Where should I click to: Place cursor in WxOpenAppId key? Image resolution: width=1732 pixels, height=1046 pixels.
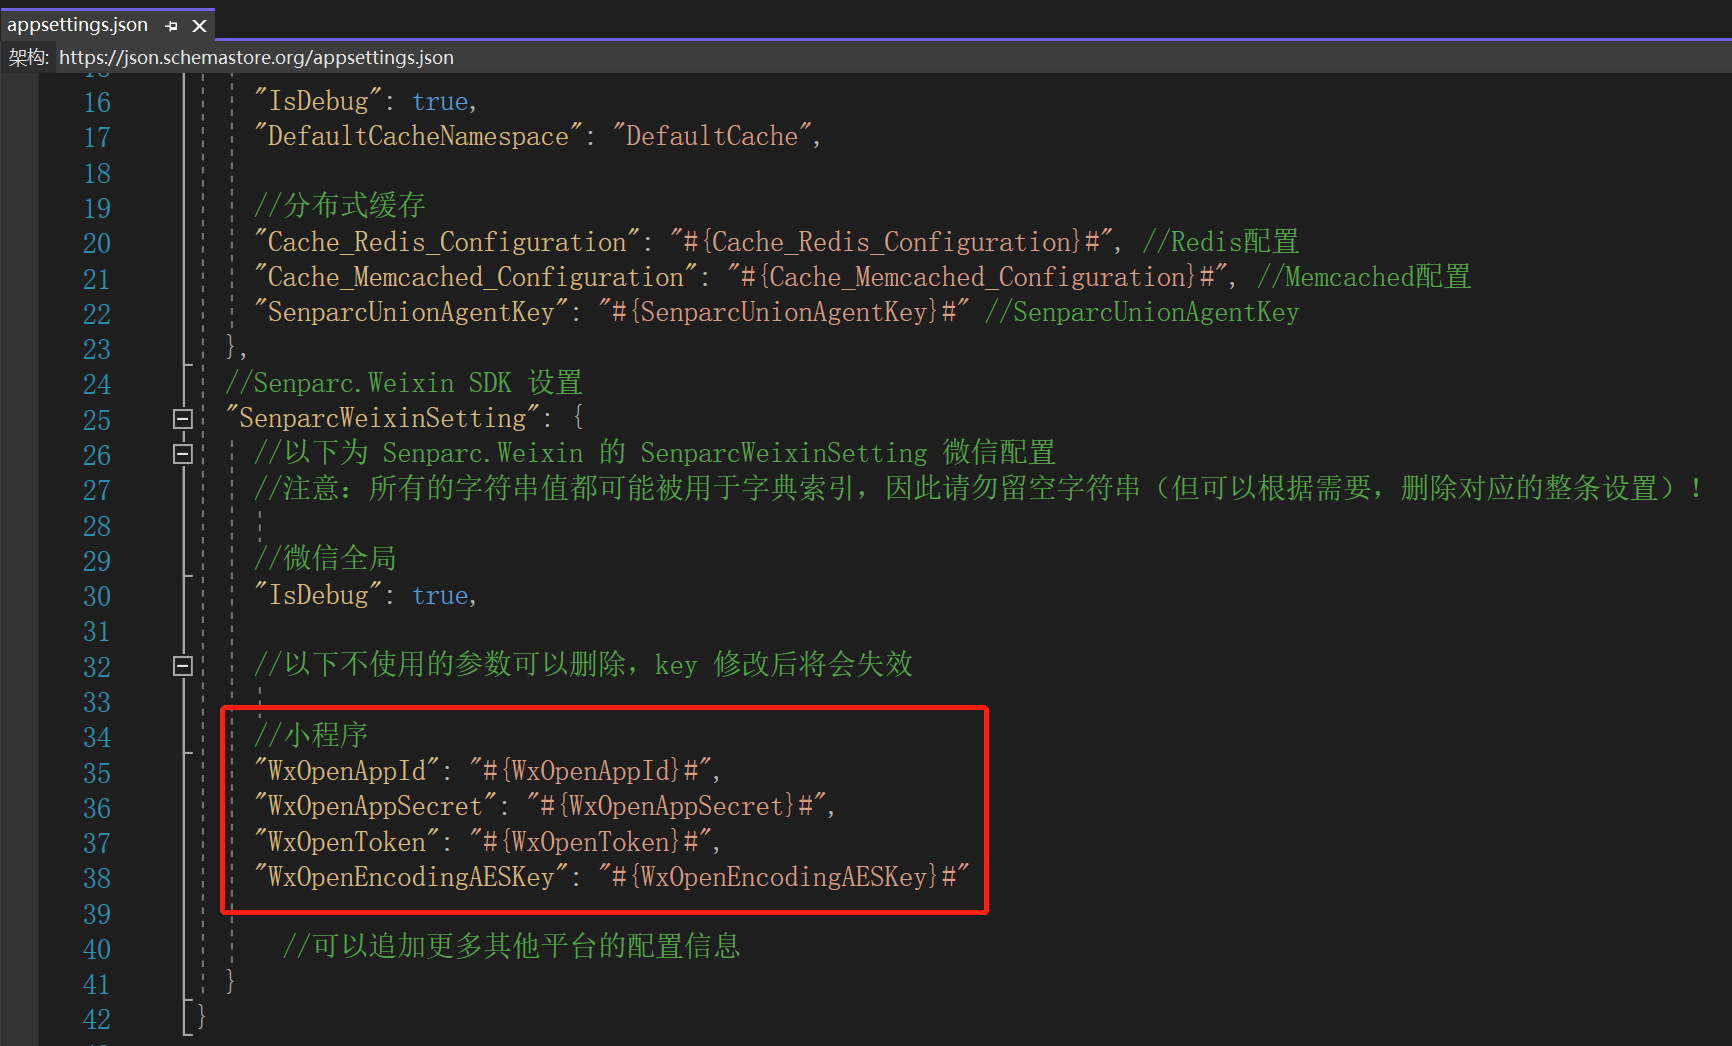(347, 771)
